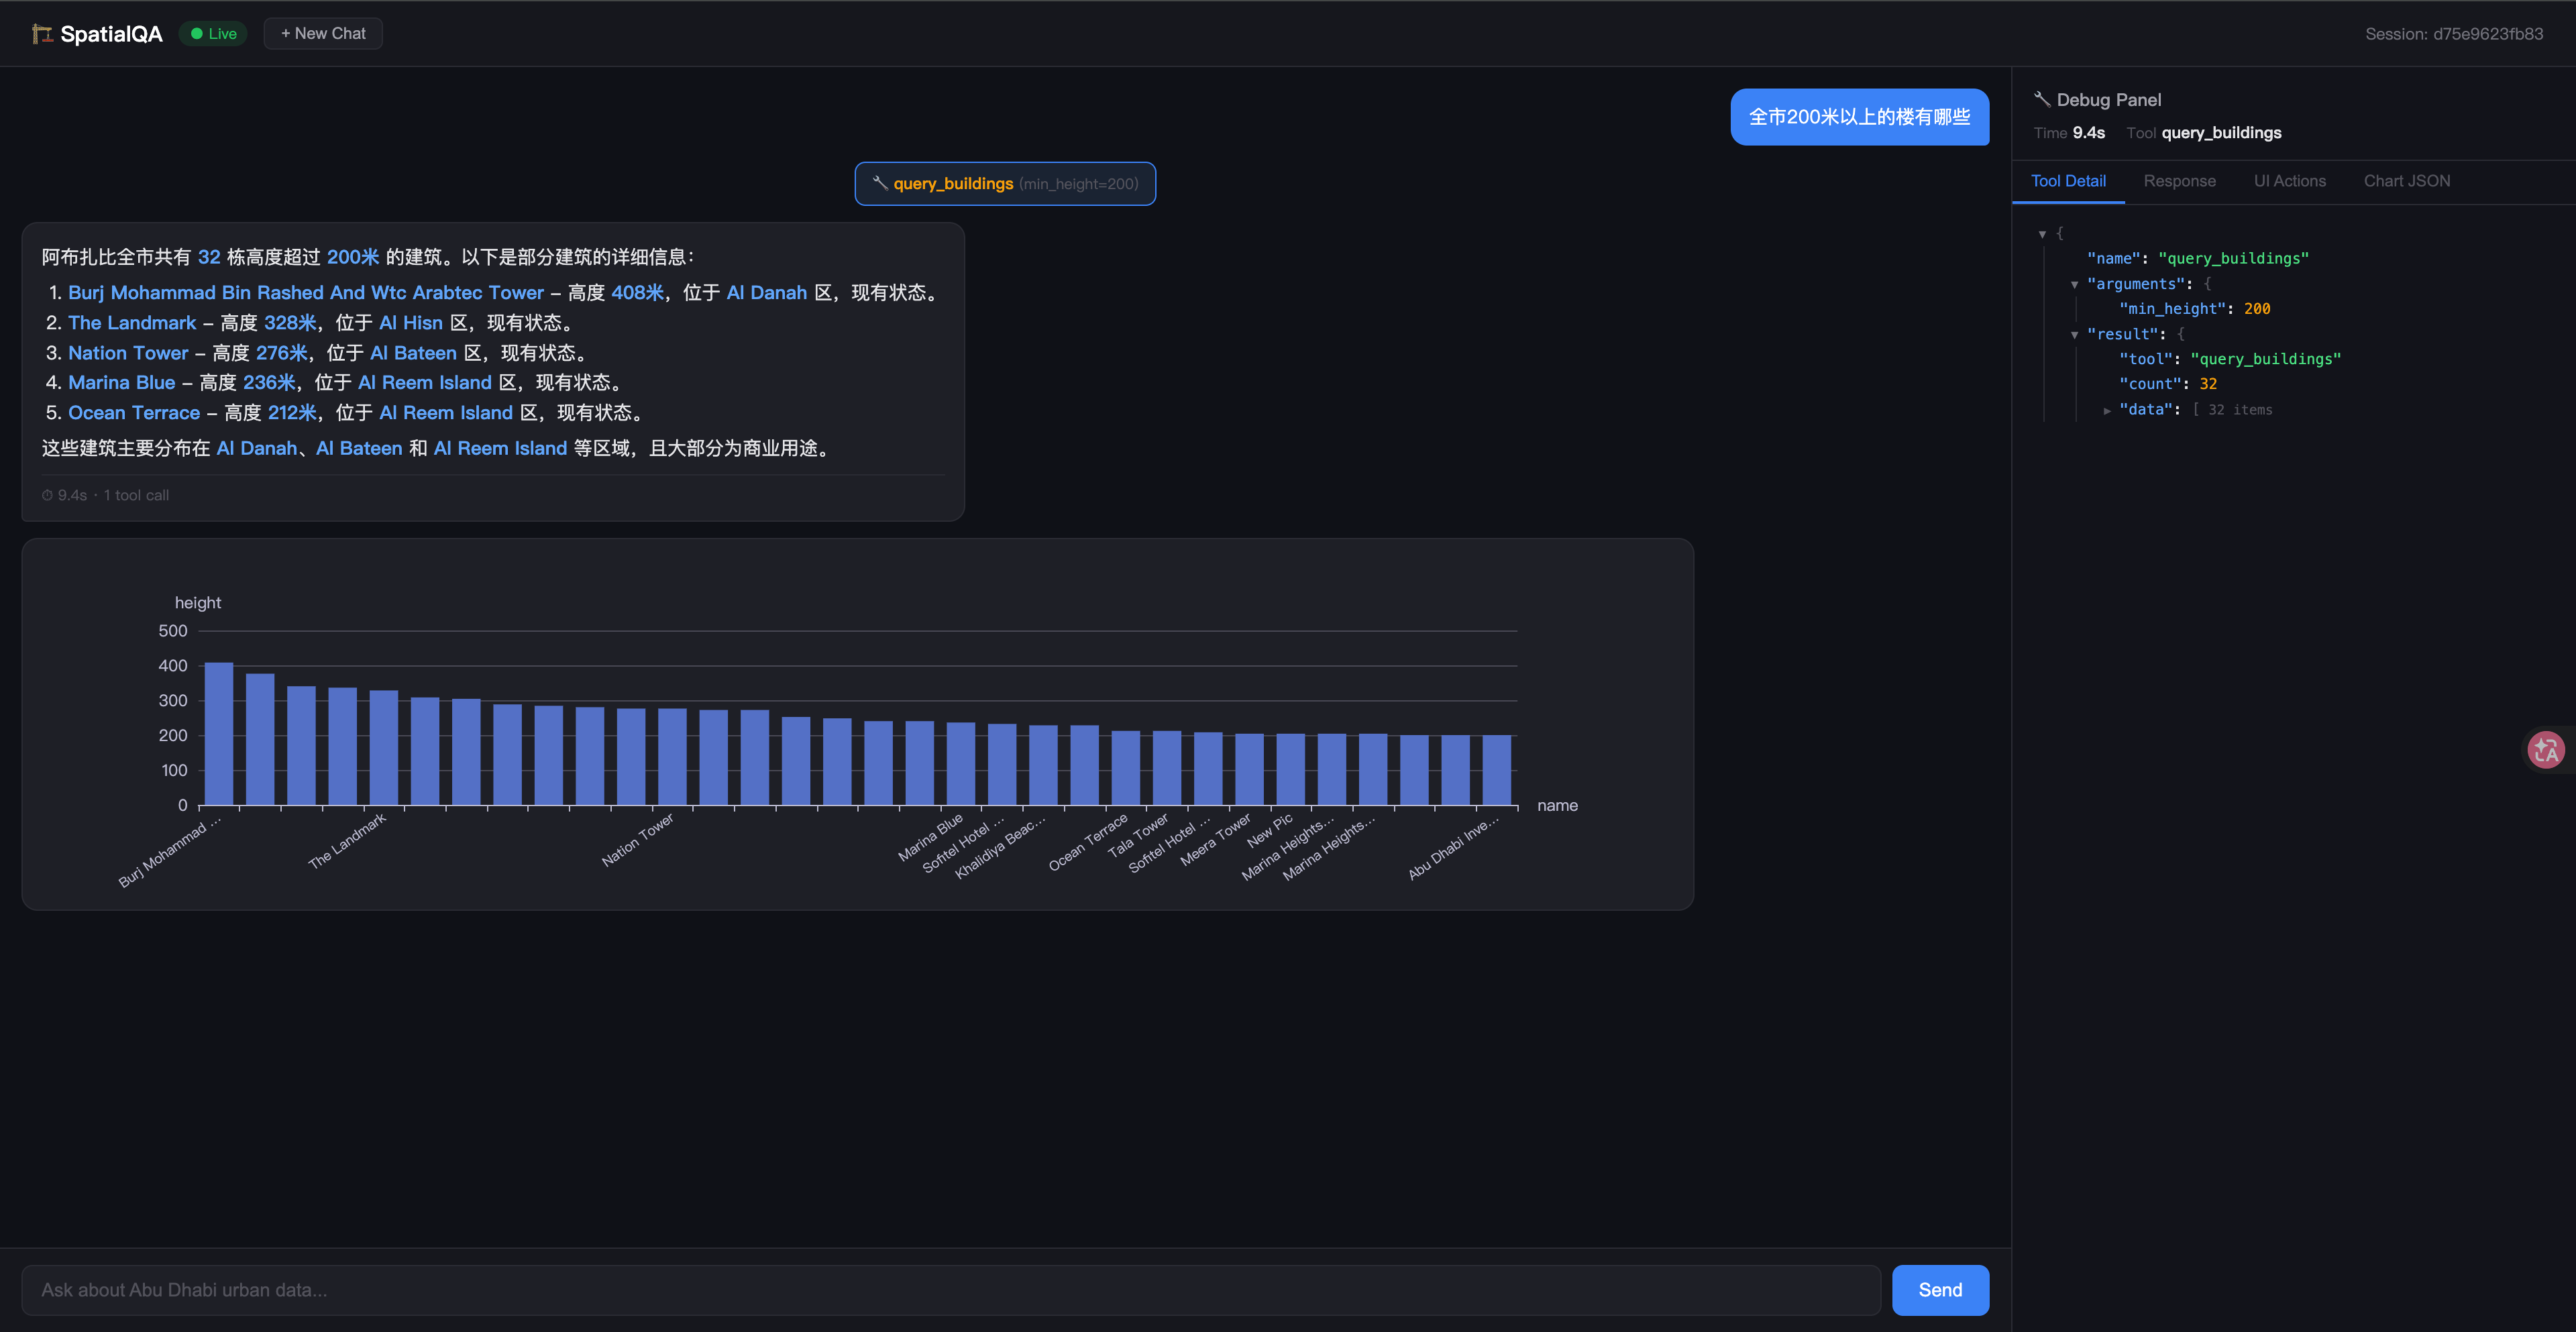Click the Khalidiya Beac... x-axis label
Screen dimensions: 2576x1332
pos(1000,846)
